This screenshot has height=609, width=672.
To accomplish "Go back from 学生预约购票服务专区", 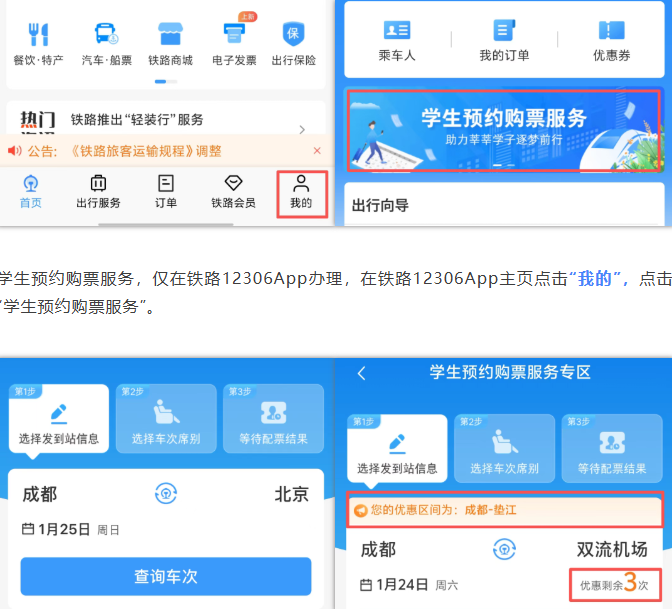I will click(362, 373).
